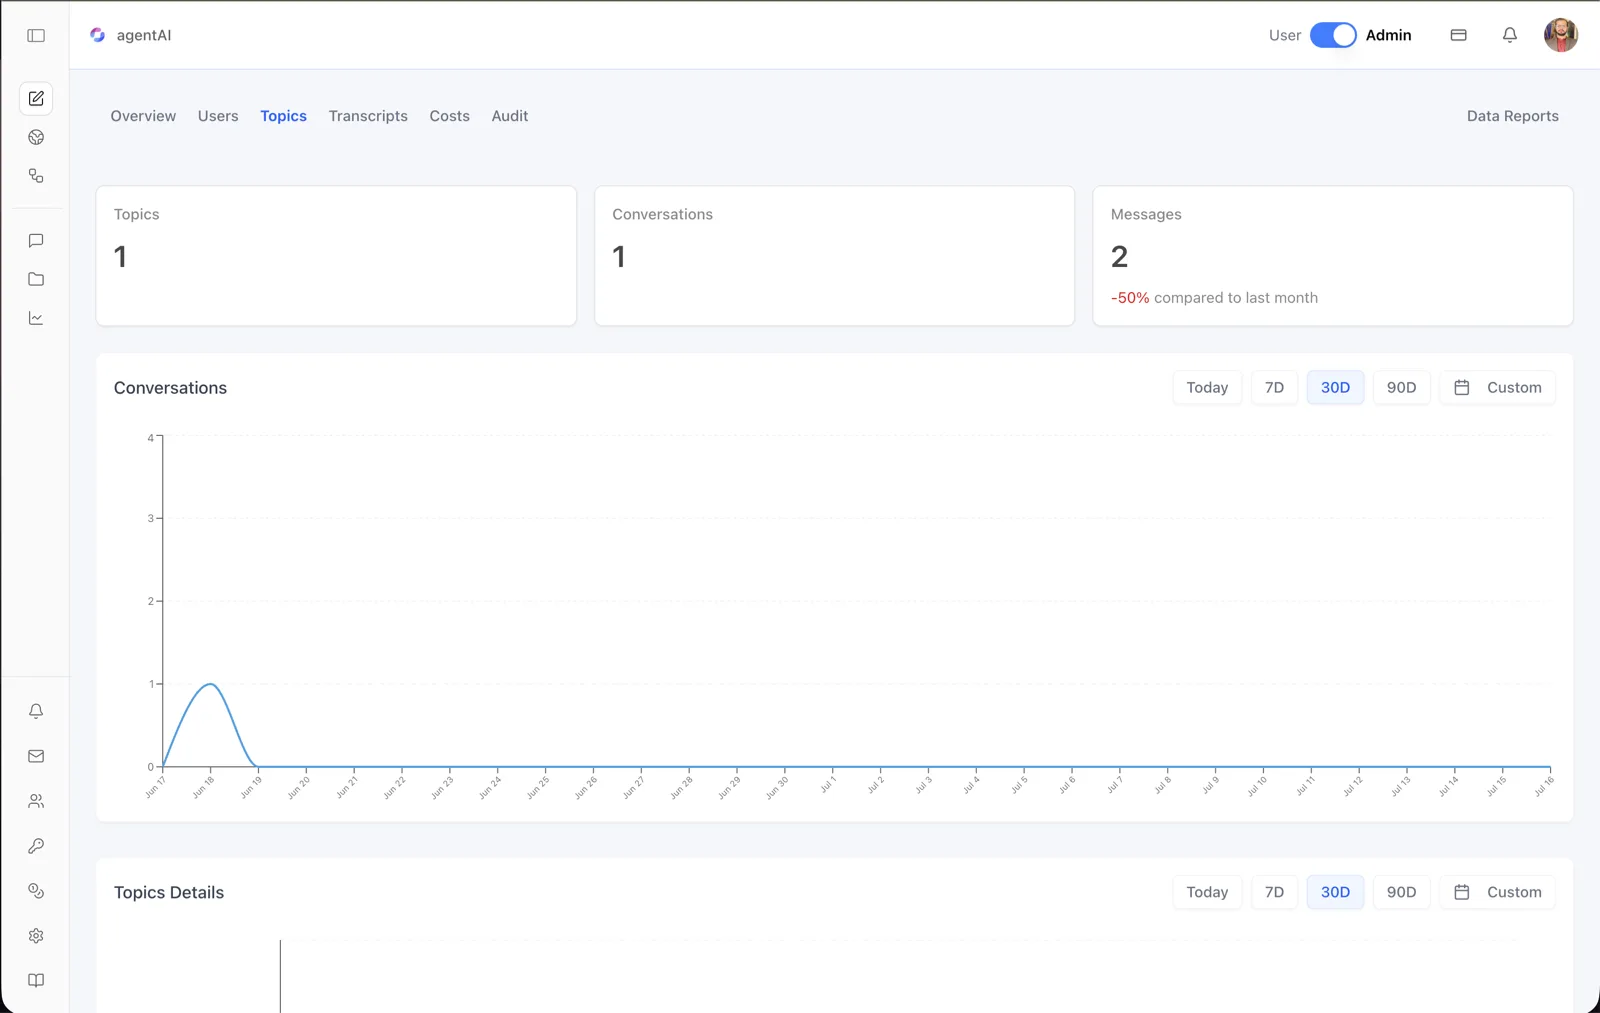Open the coins/credits sidebar icon
The image size is (1600, 1013).
(x=36, y=891)
